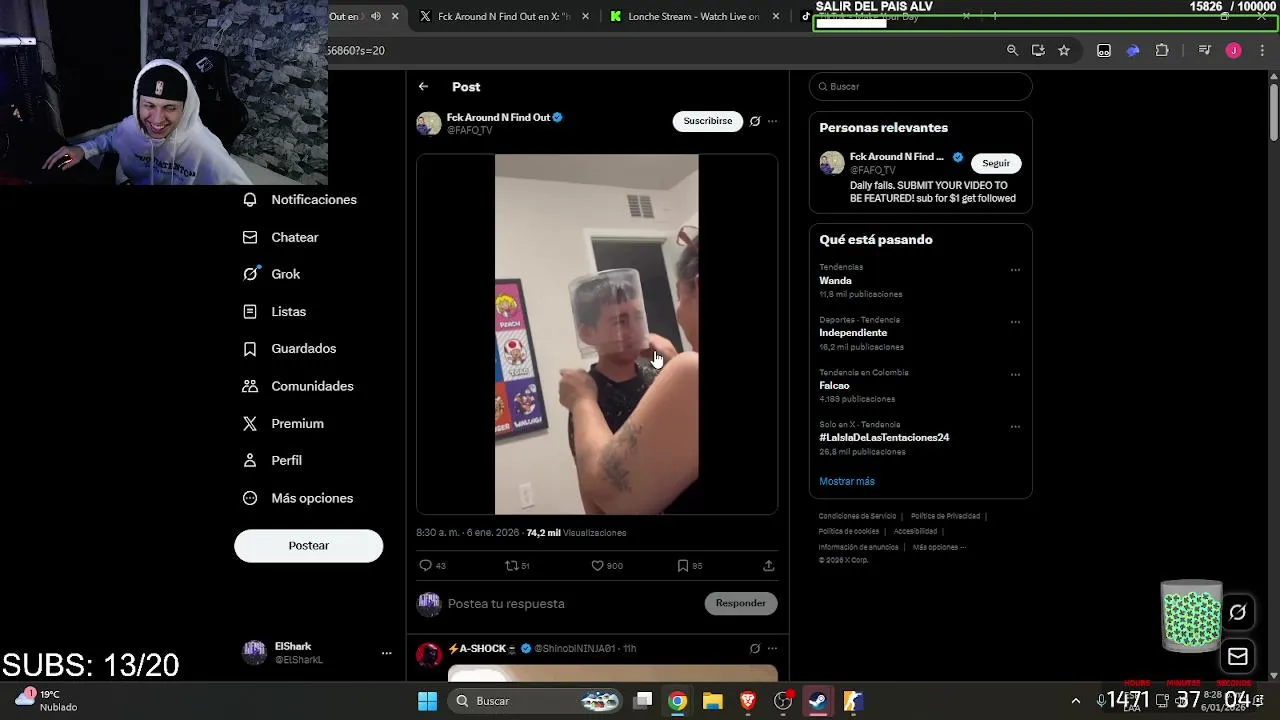This screenshot has height=720, width=1280.
Task: Open the ElShark account menu dots
Action: click(x=386, y=653)
